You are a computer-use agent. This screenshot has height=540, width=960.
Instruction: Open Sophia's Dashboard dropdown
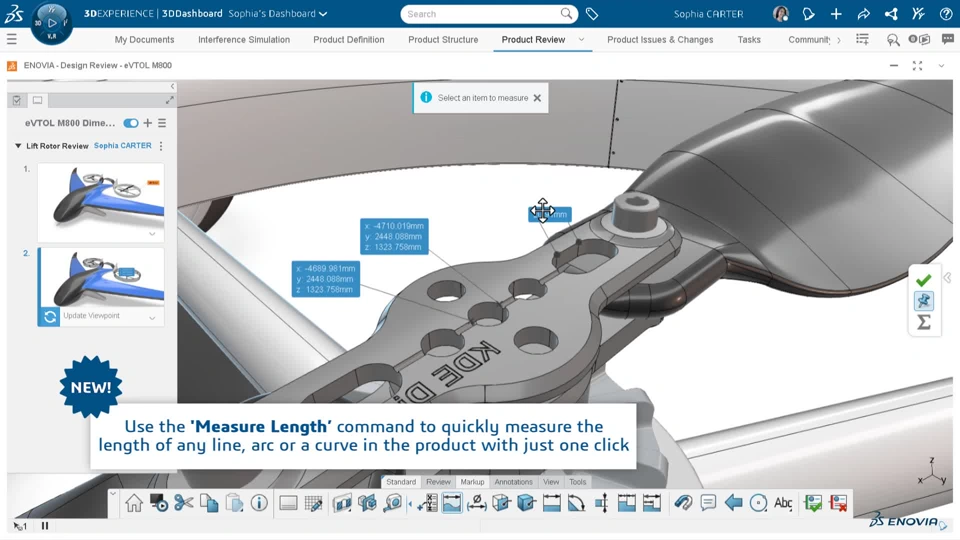[323, 13]
